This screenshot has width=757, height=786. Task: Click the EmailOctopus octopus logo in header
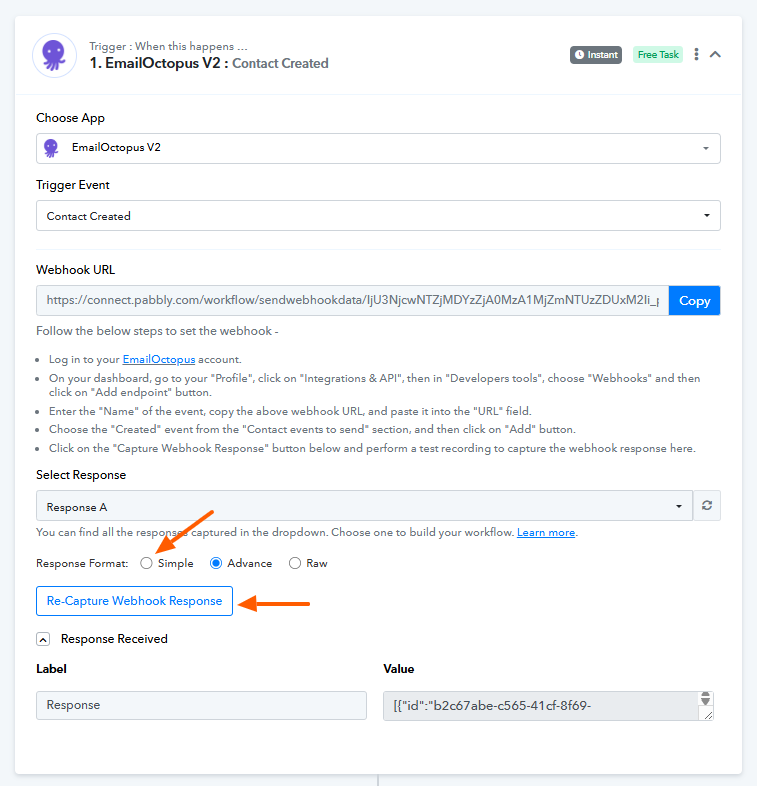coord(54,55)
